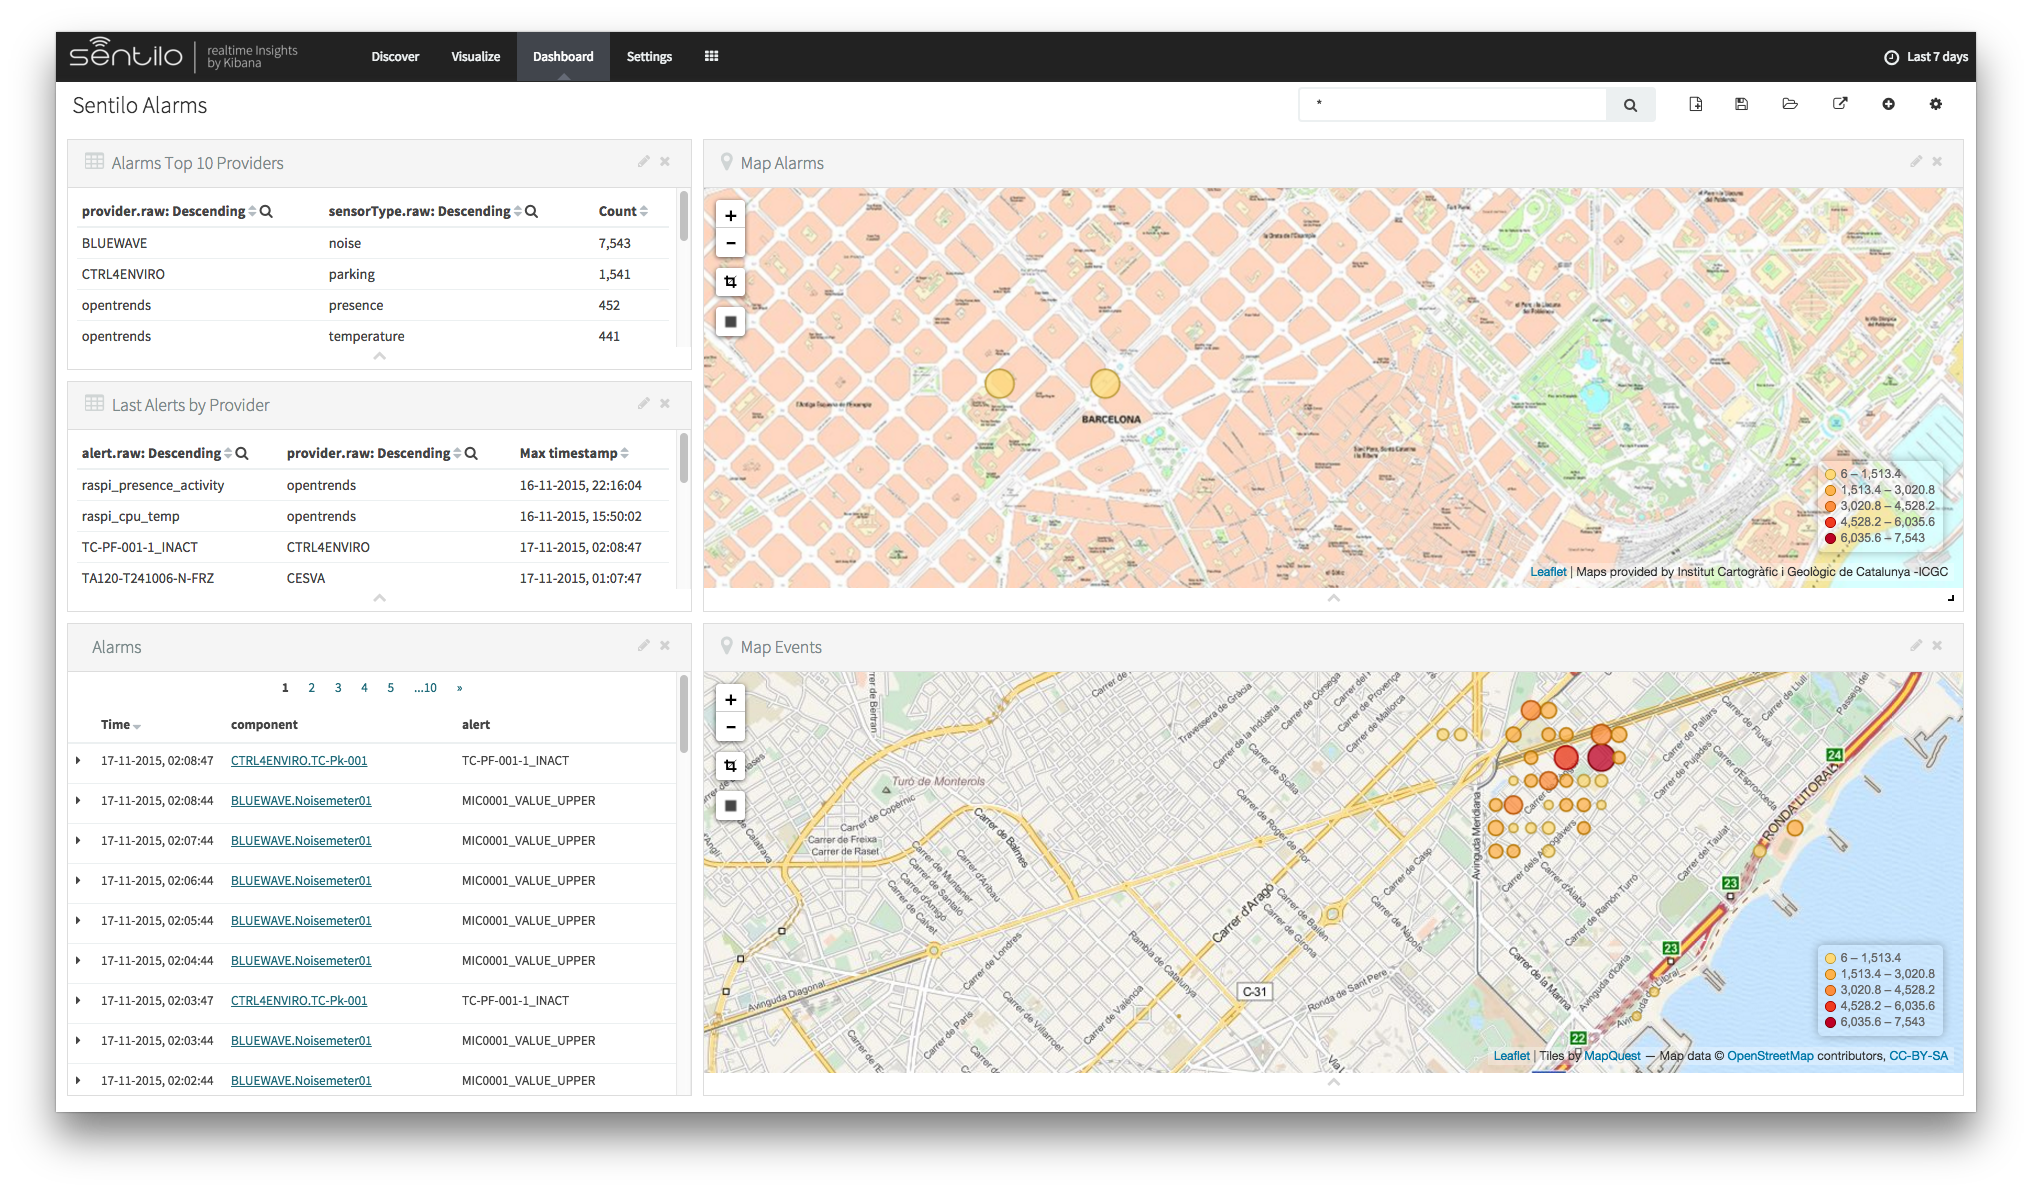
Task: Remove Alarms Top 10 Providers panel
Action: point(665,161)
